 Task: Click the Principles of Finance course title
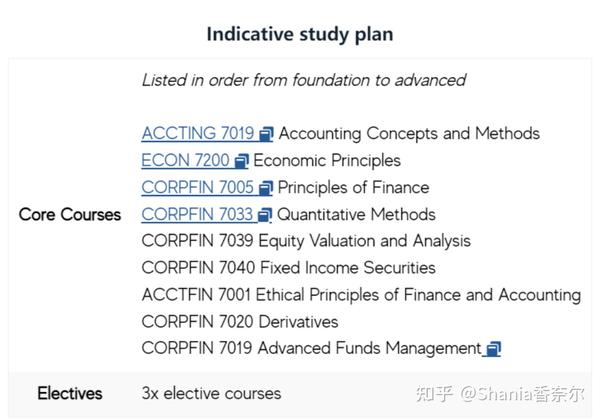pos(353,187)
